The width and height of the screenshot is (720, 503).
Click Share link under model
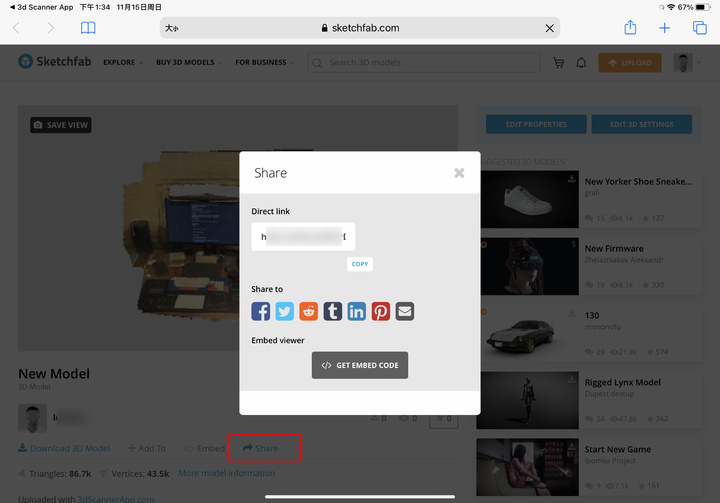click(261, 448)
